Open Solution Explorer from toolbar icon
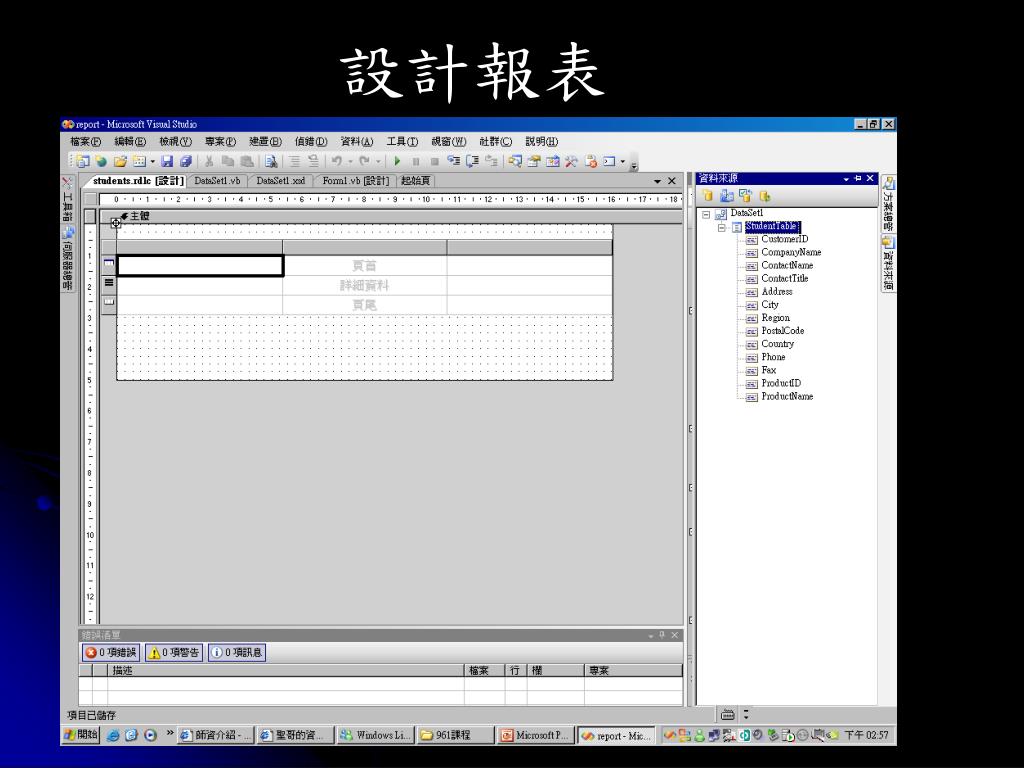This screenshot has height=768, width=1024. [515, 161]
